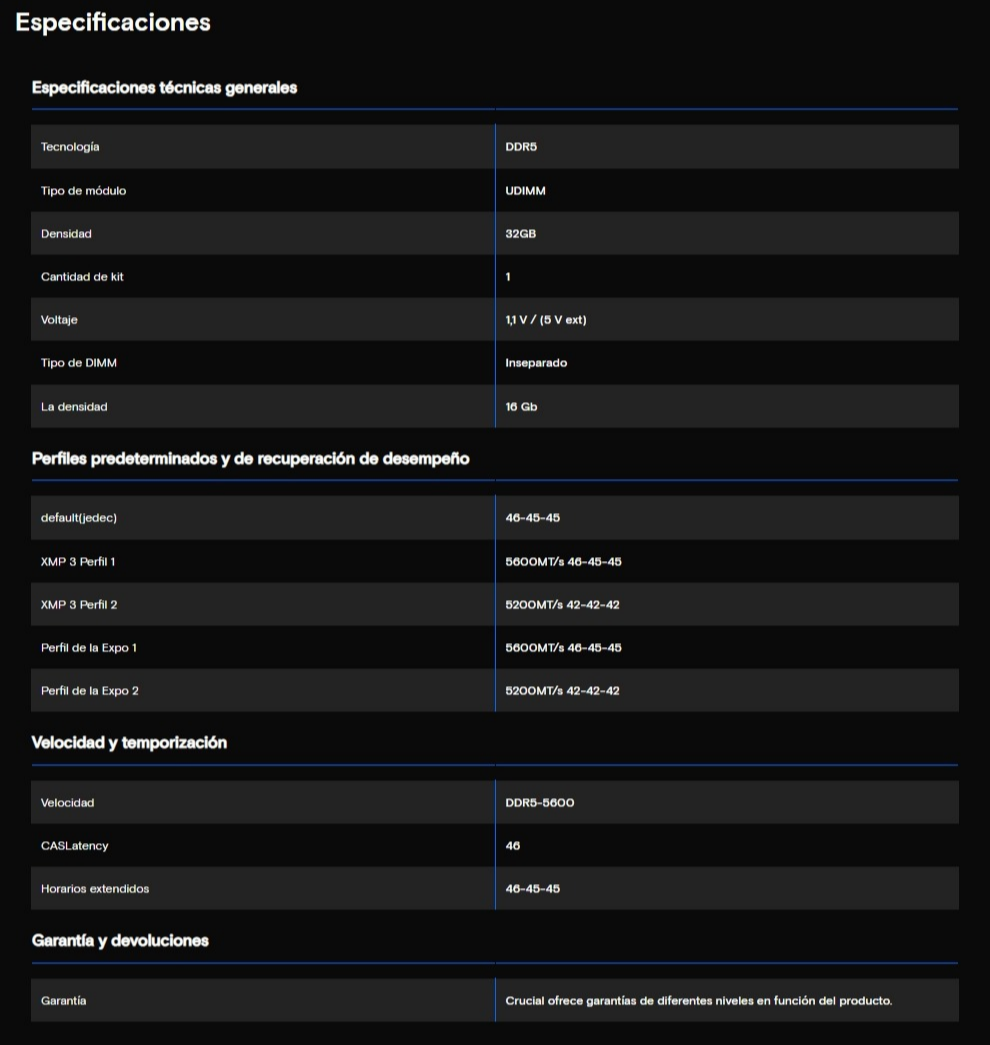Image resolution: width=990 pixels, height=1045 pixels.
Task: Click the CASLatency row label
Action: (75, 846)
